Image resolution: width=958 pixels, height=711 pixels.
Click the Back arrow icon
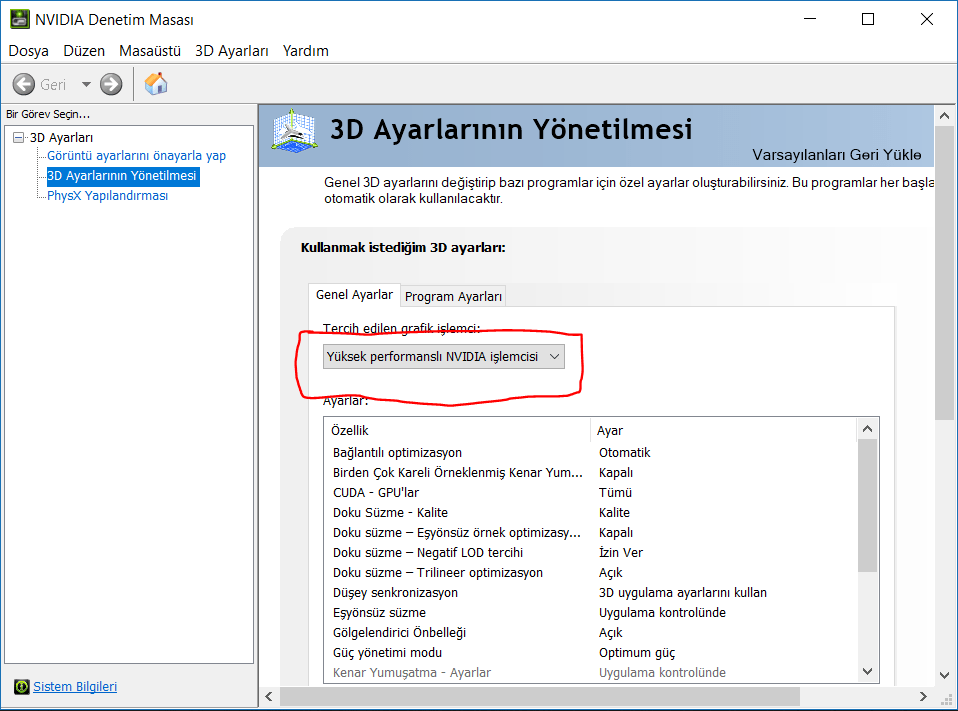(24, 84)
